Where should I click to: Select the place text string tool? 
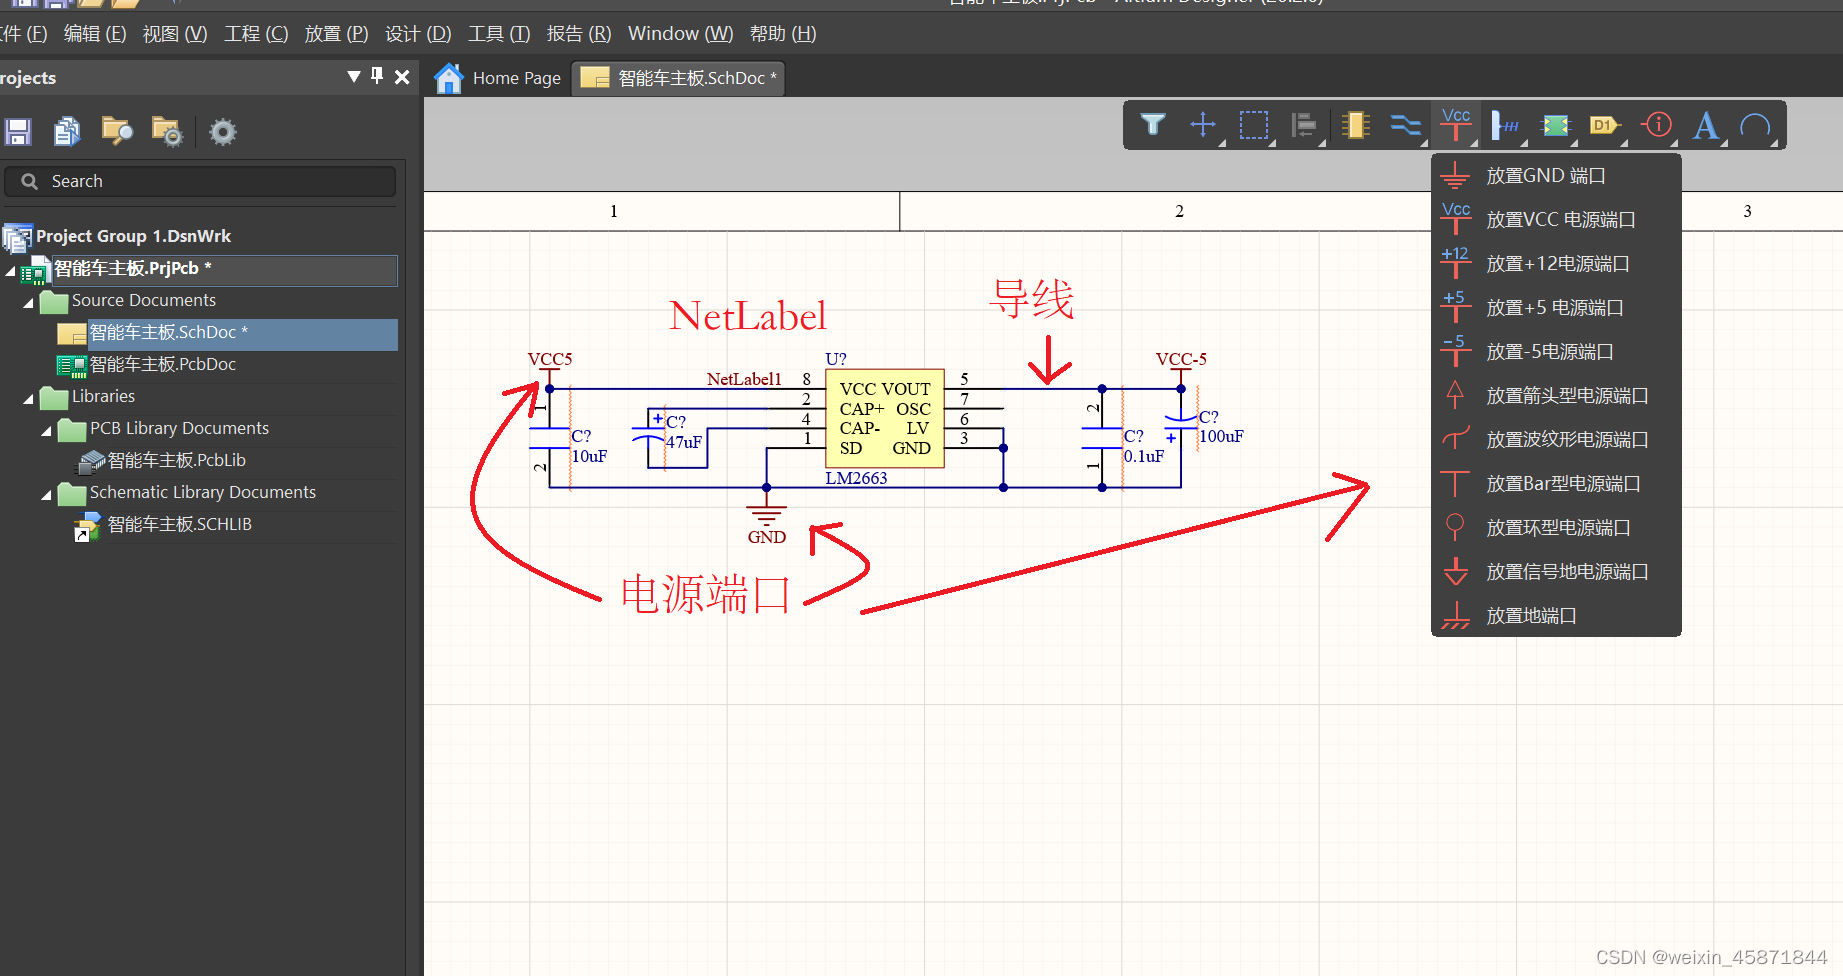pos(1706,125)
